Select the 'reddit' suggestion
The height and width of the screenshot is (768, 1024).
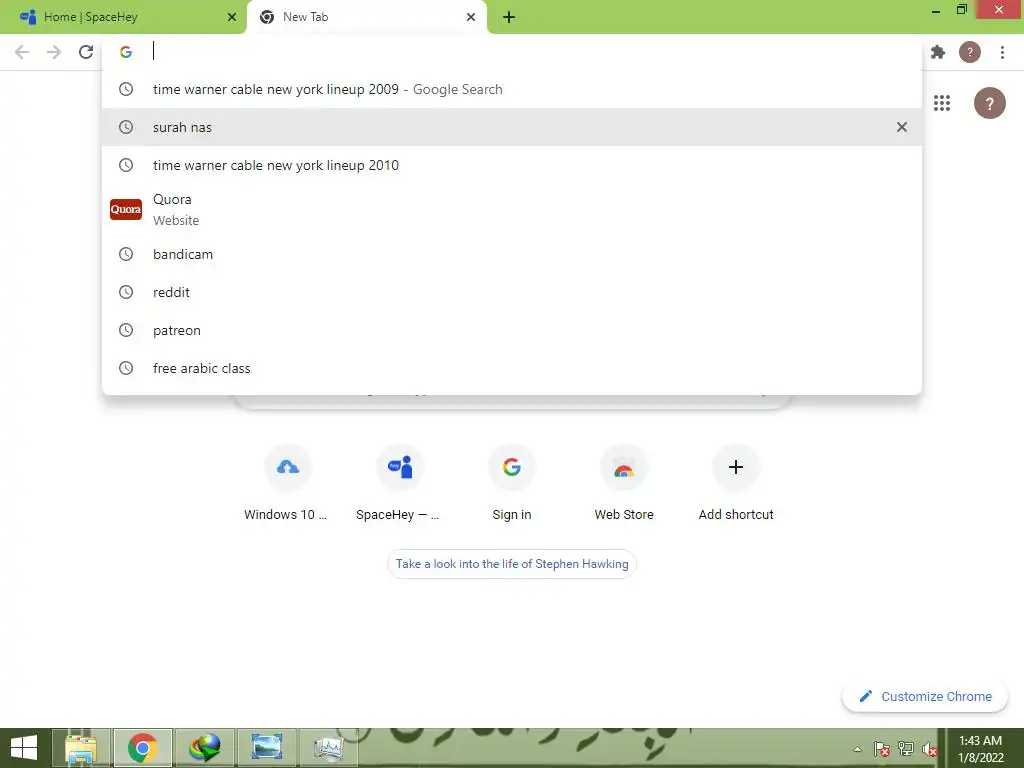(x=512, y=293)
